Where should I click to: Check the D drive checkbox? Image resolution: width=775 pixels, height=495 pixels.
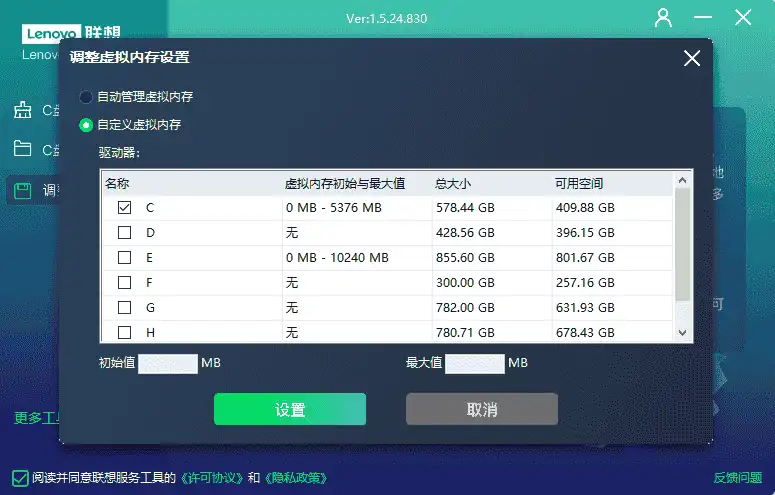click(125, 232)
